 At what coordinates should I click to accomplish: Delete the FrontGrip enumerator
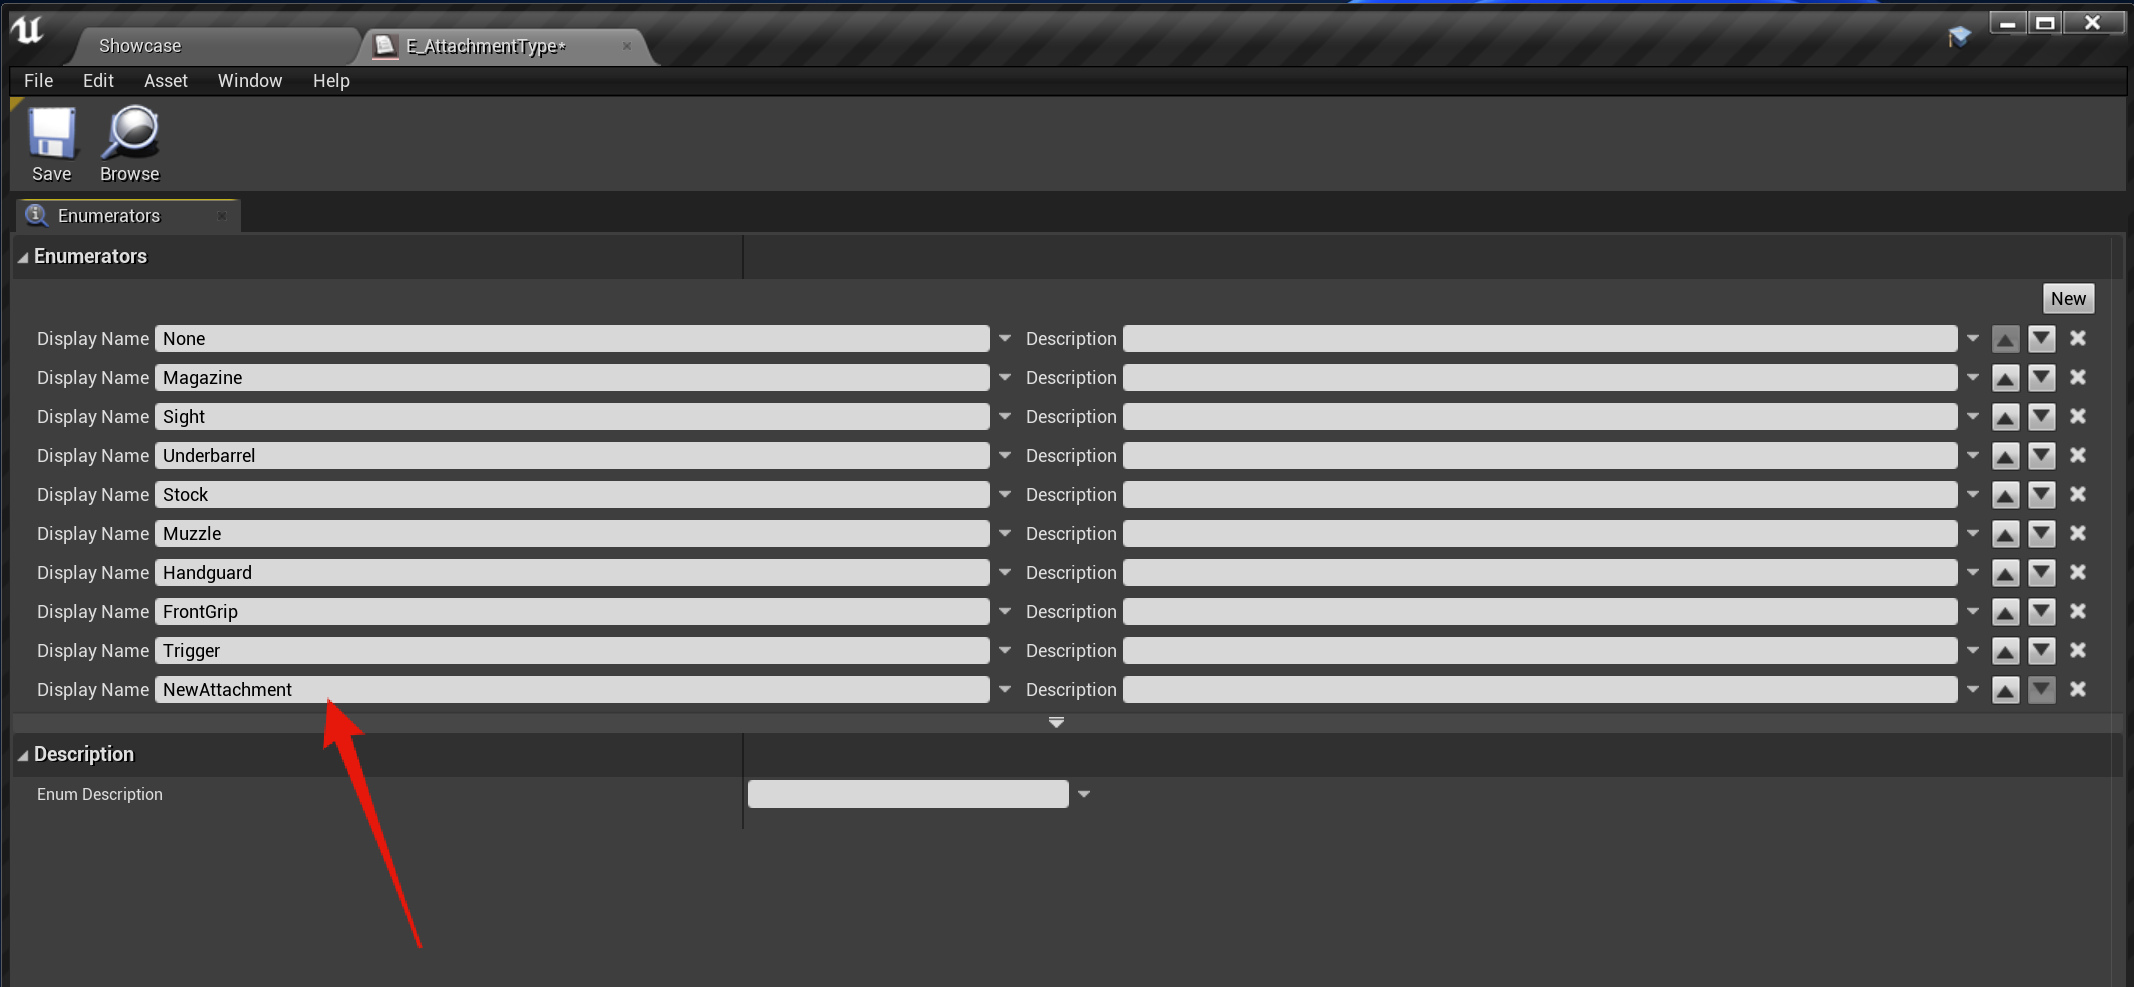click(2078, 611)
